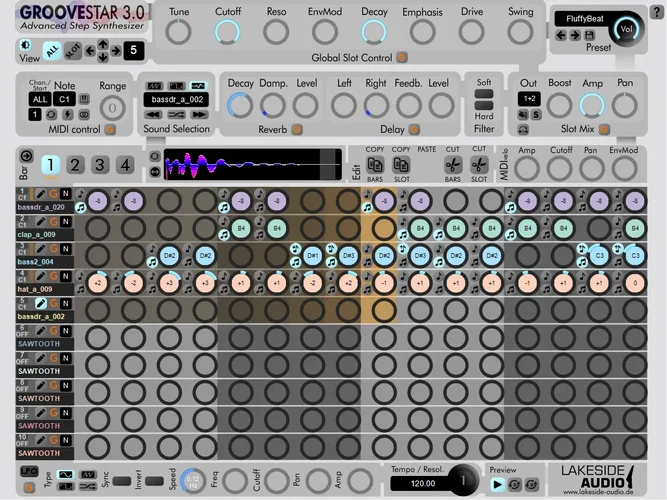Viewport: 667px width, 500px height.
Task: Save the preset with floppy disk icon
Action: tap(590, 35)
